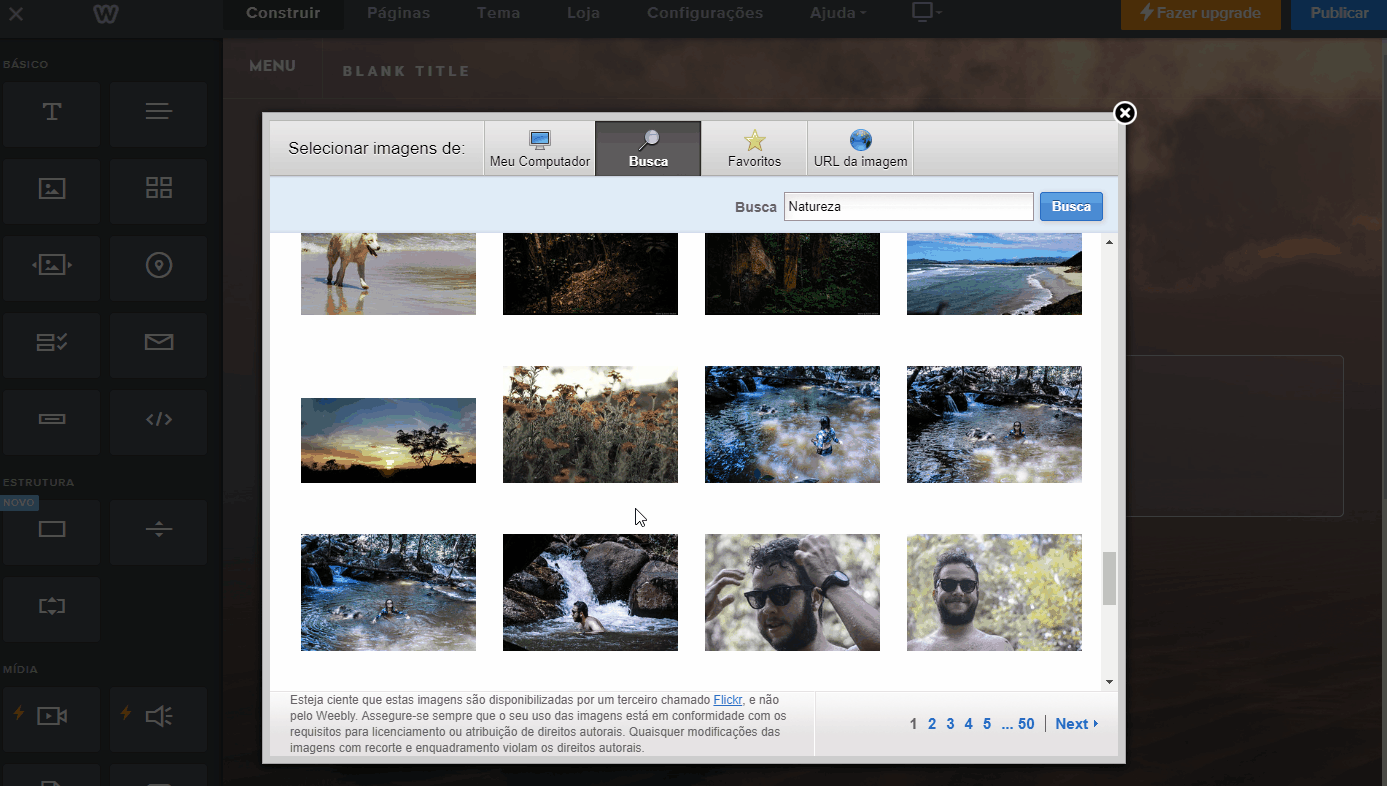Close the image selection dialog
The width and height of the screenshot is (1387, 786).
(1125, 113)
